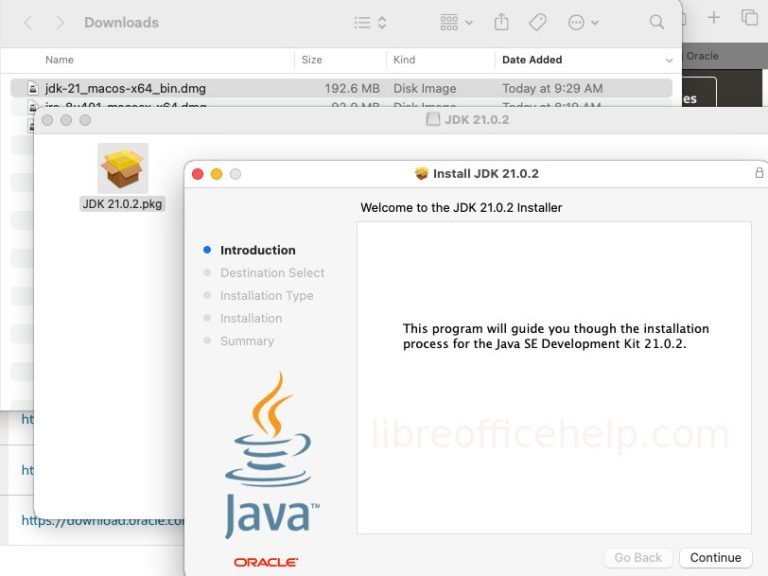Click the Go Back button
The height and width of the screenshot is (576, 768).
pos(638,557)
